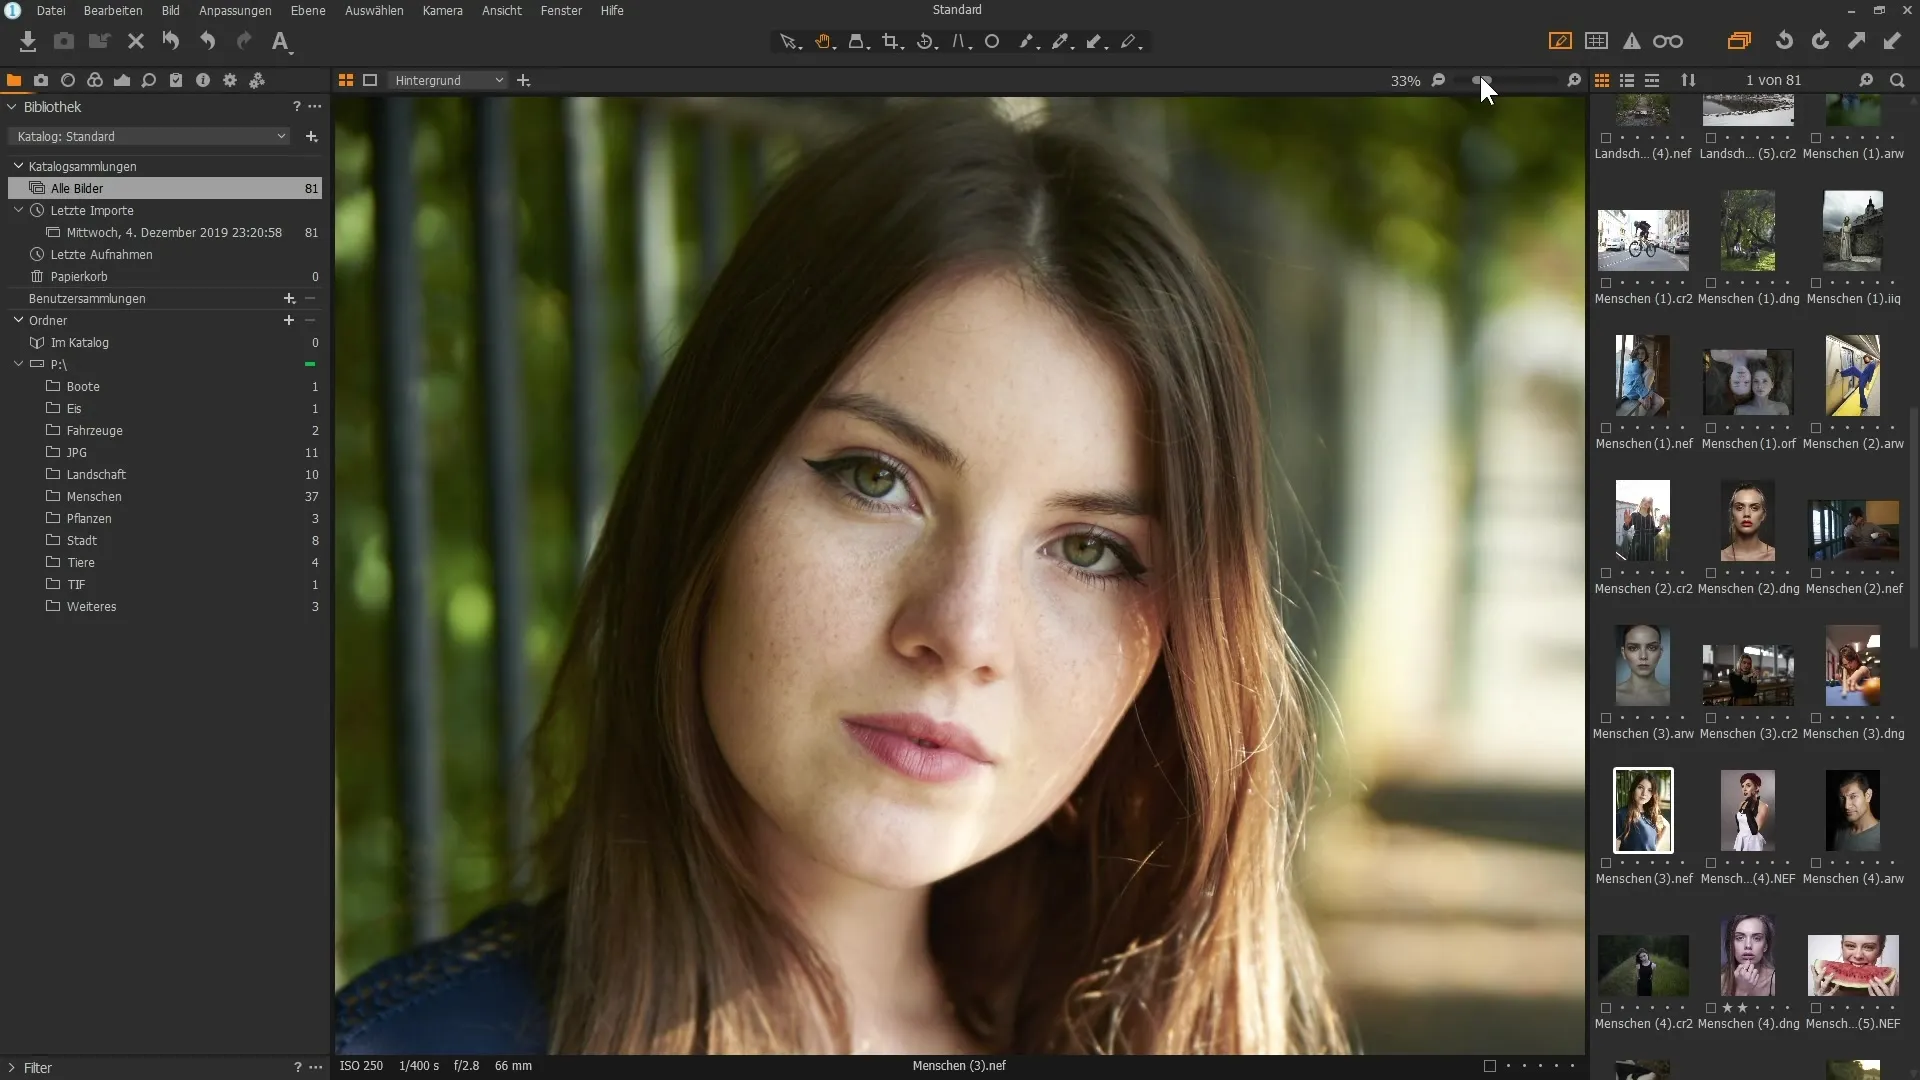Toggle the grid overlay icon
Viewport: 1920px width, 1080px height.
pos(1597,41)
